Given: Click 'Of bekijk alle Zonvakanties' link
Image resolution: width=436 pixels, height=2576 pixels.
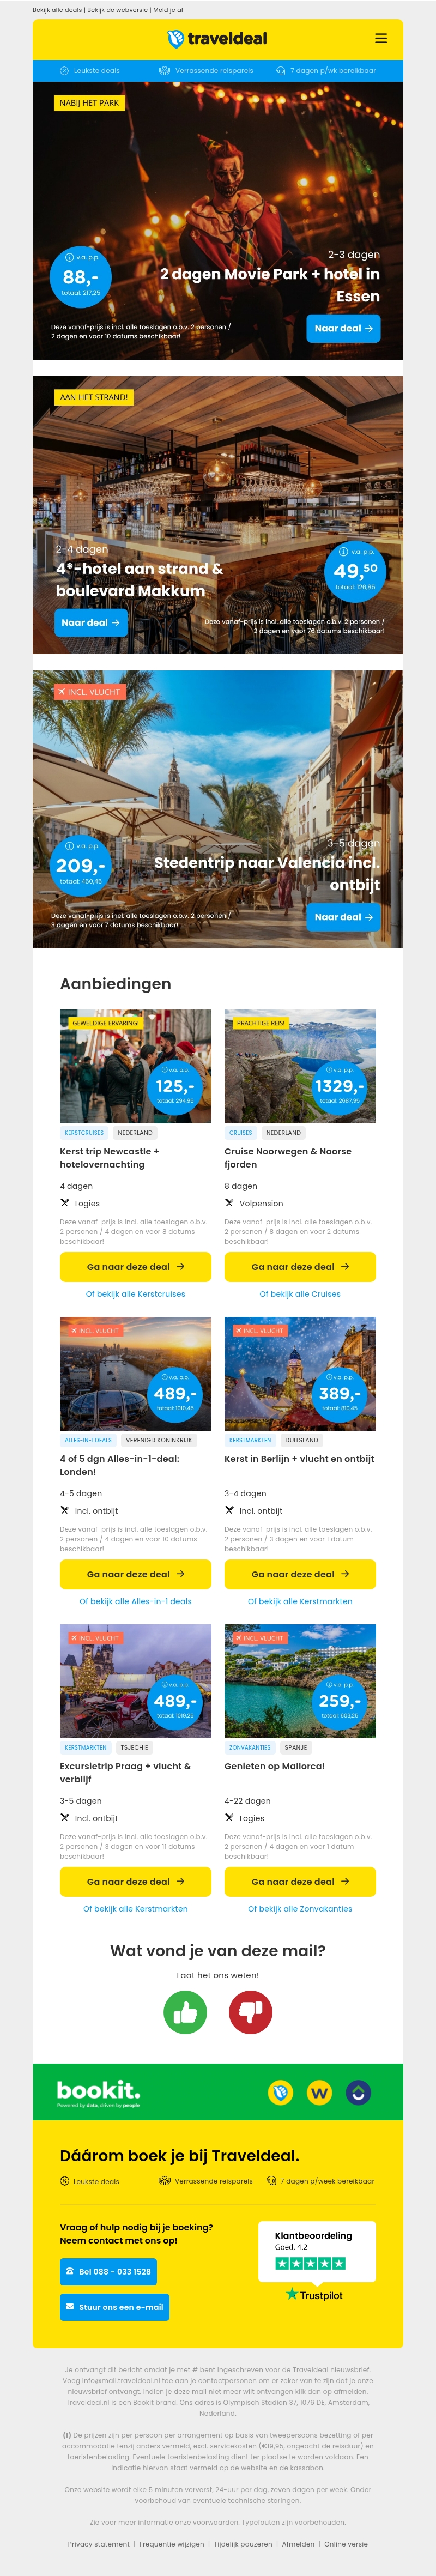Looking at the screenshot, I should [300, 1908].
